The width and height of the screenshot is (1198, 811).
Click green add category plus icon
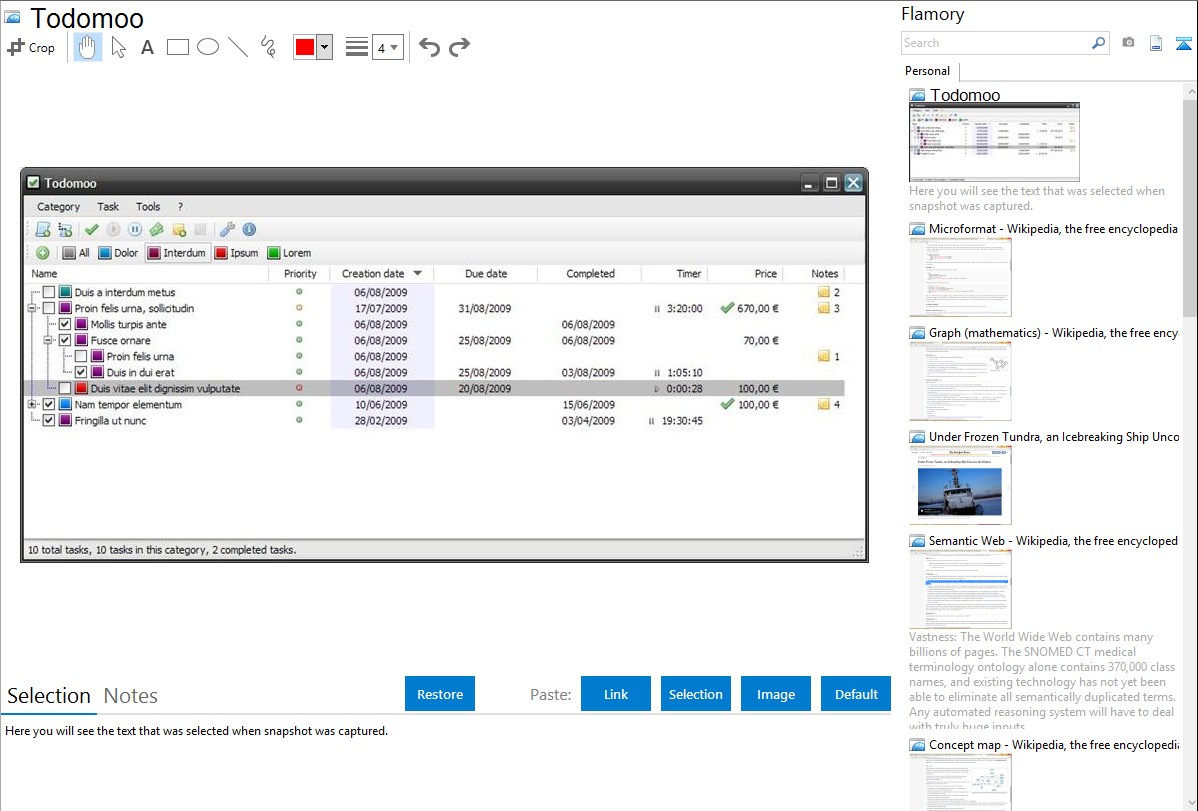coord(43,253)
